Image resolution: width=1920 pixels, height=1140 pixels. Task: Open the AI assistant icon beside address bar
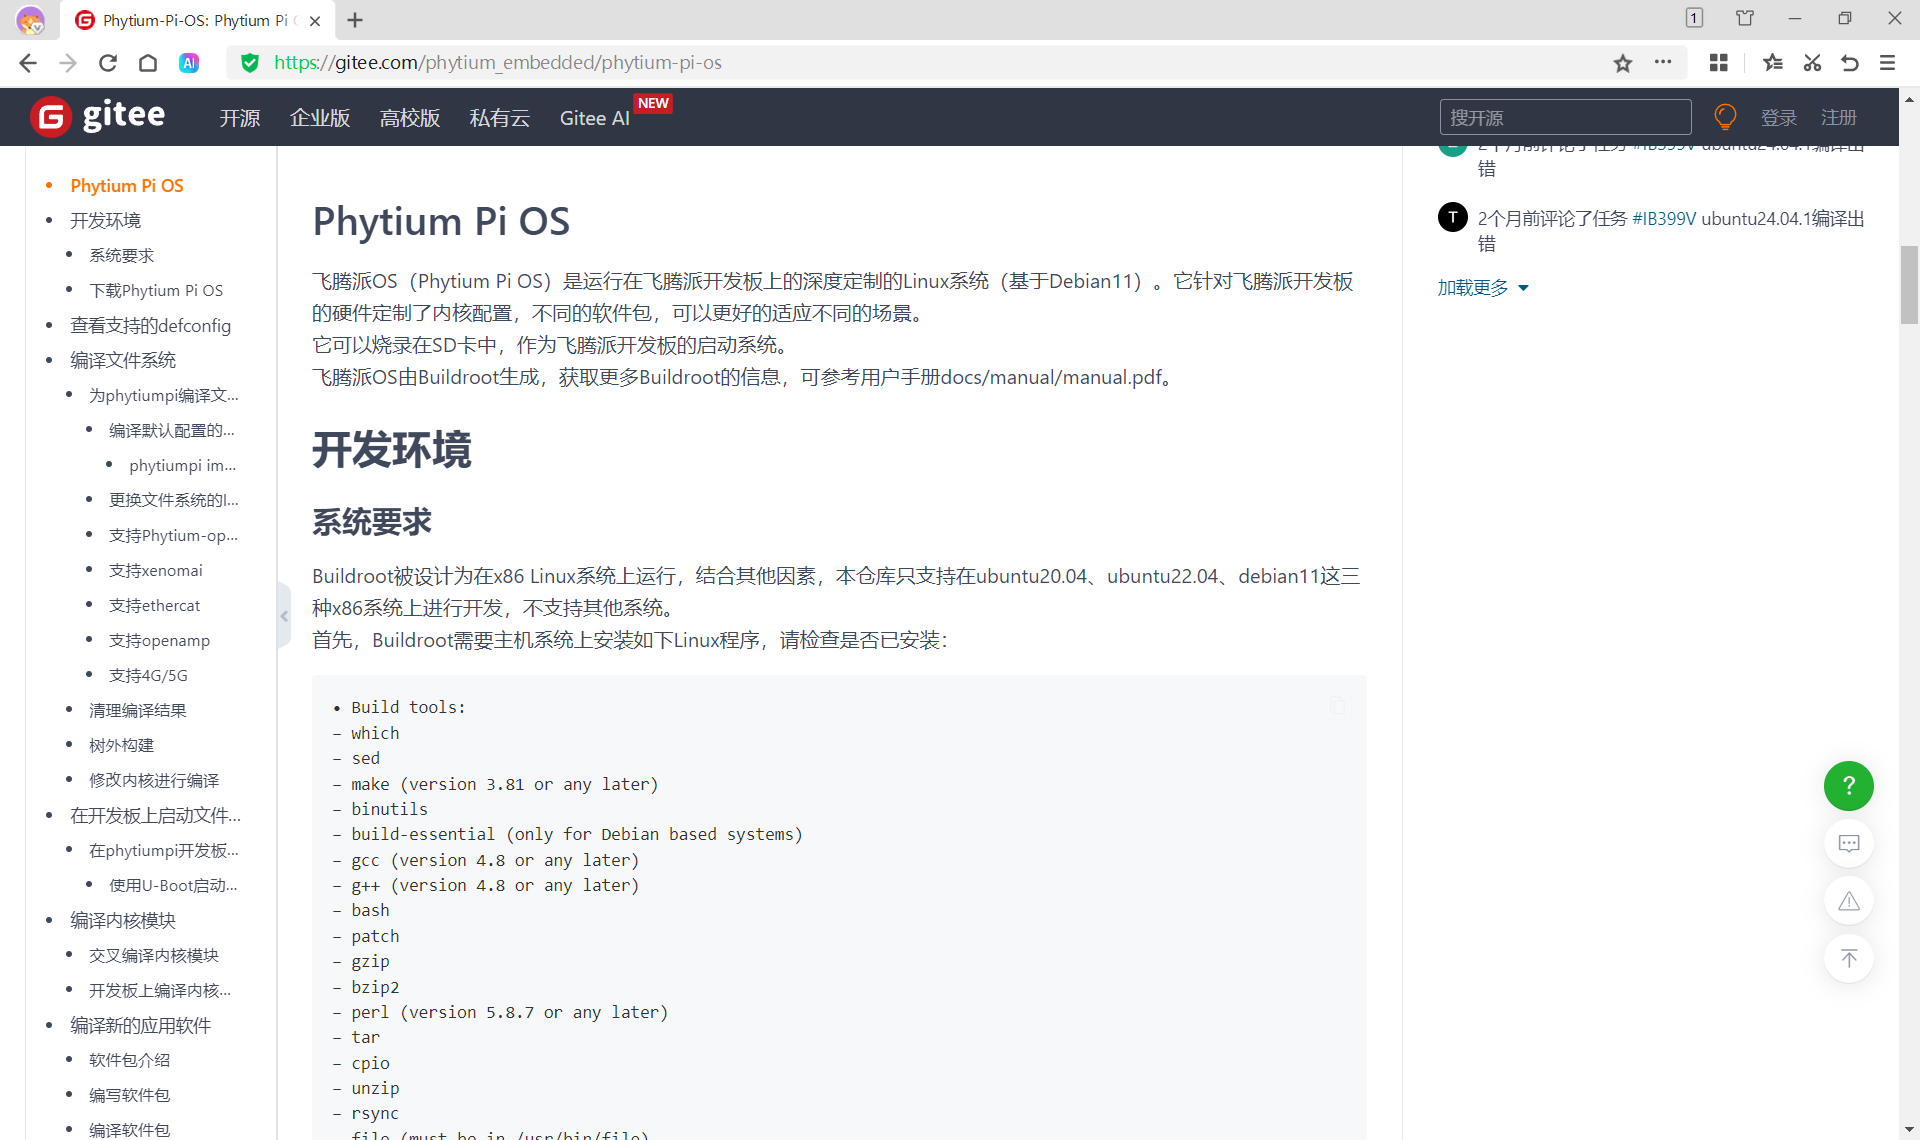(189, 63)
